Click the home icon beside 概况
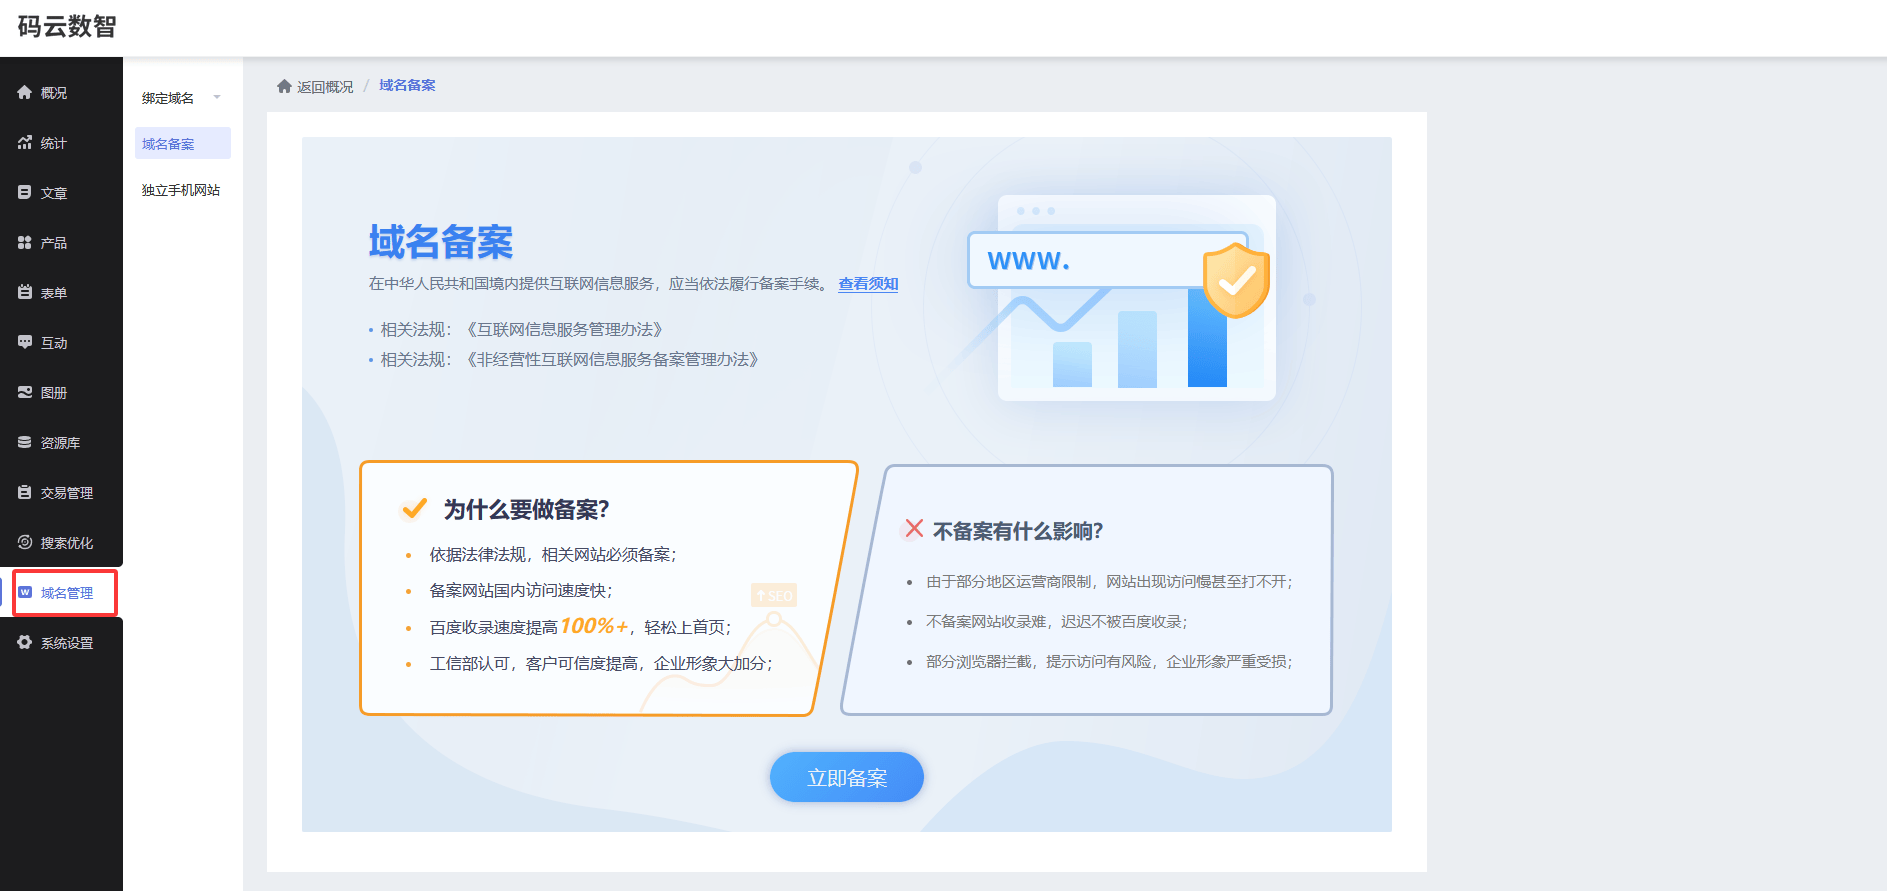 [x=25, y=92]
